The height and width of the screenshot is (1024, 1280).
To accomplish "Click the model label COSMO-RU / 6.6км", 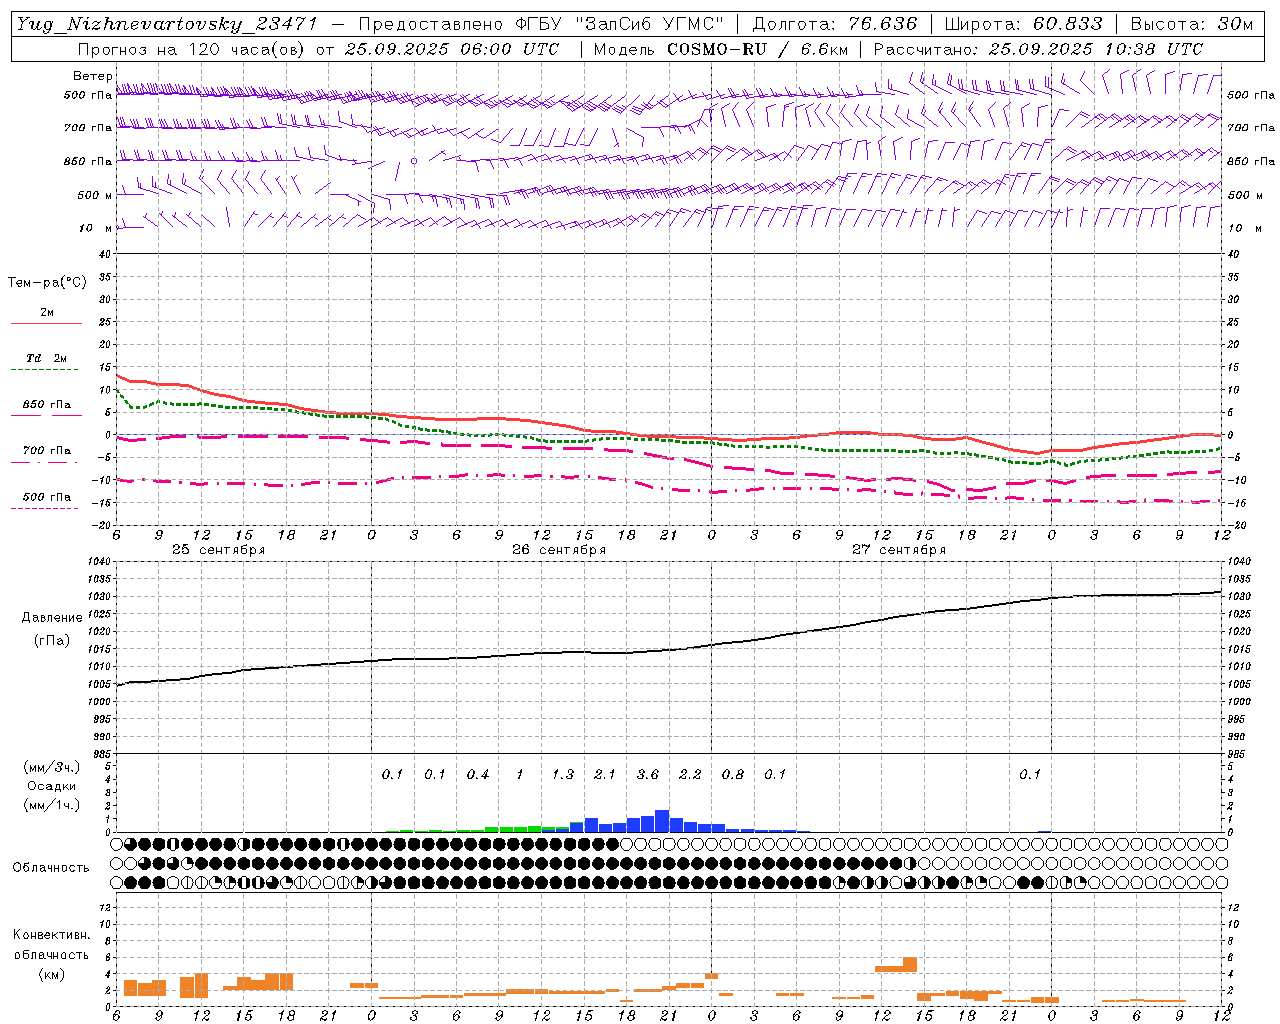I will tap(758, 49).
